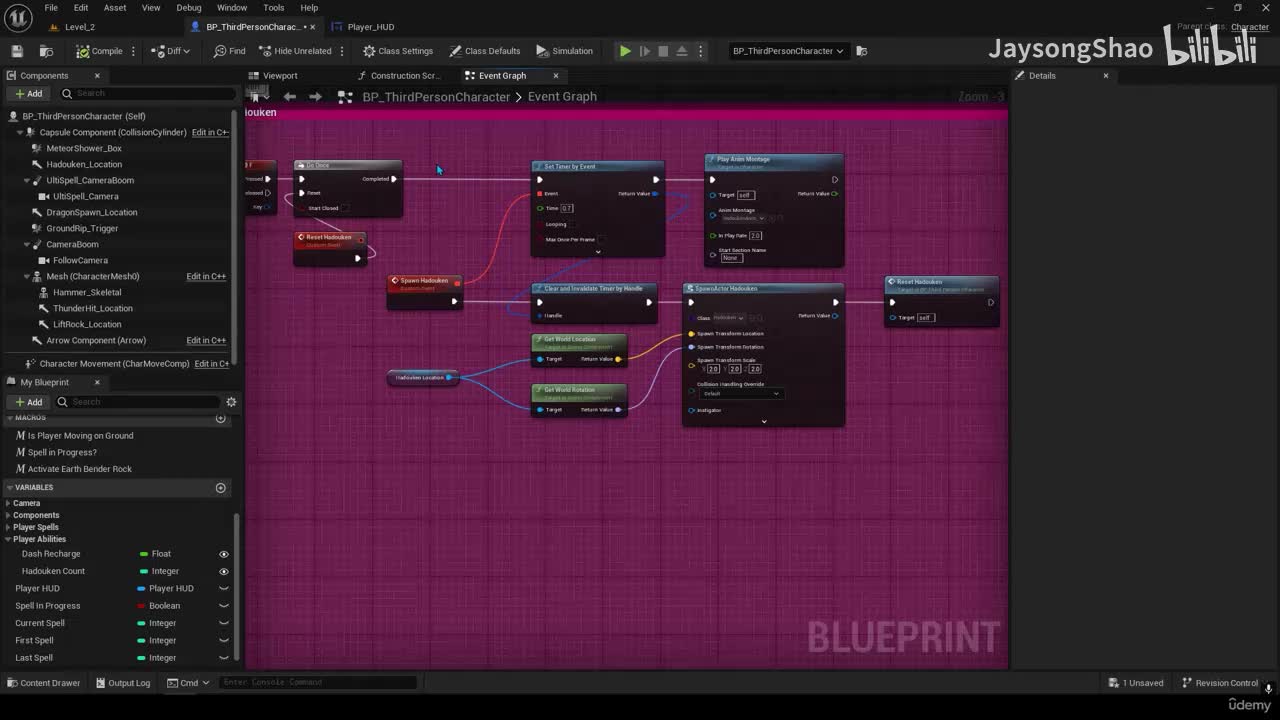Open play mode options three-dot menu

click(700, 51)
